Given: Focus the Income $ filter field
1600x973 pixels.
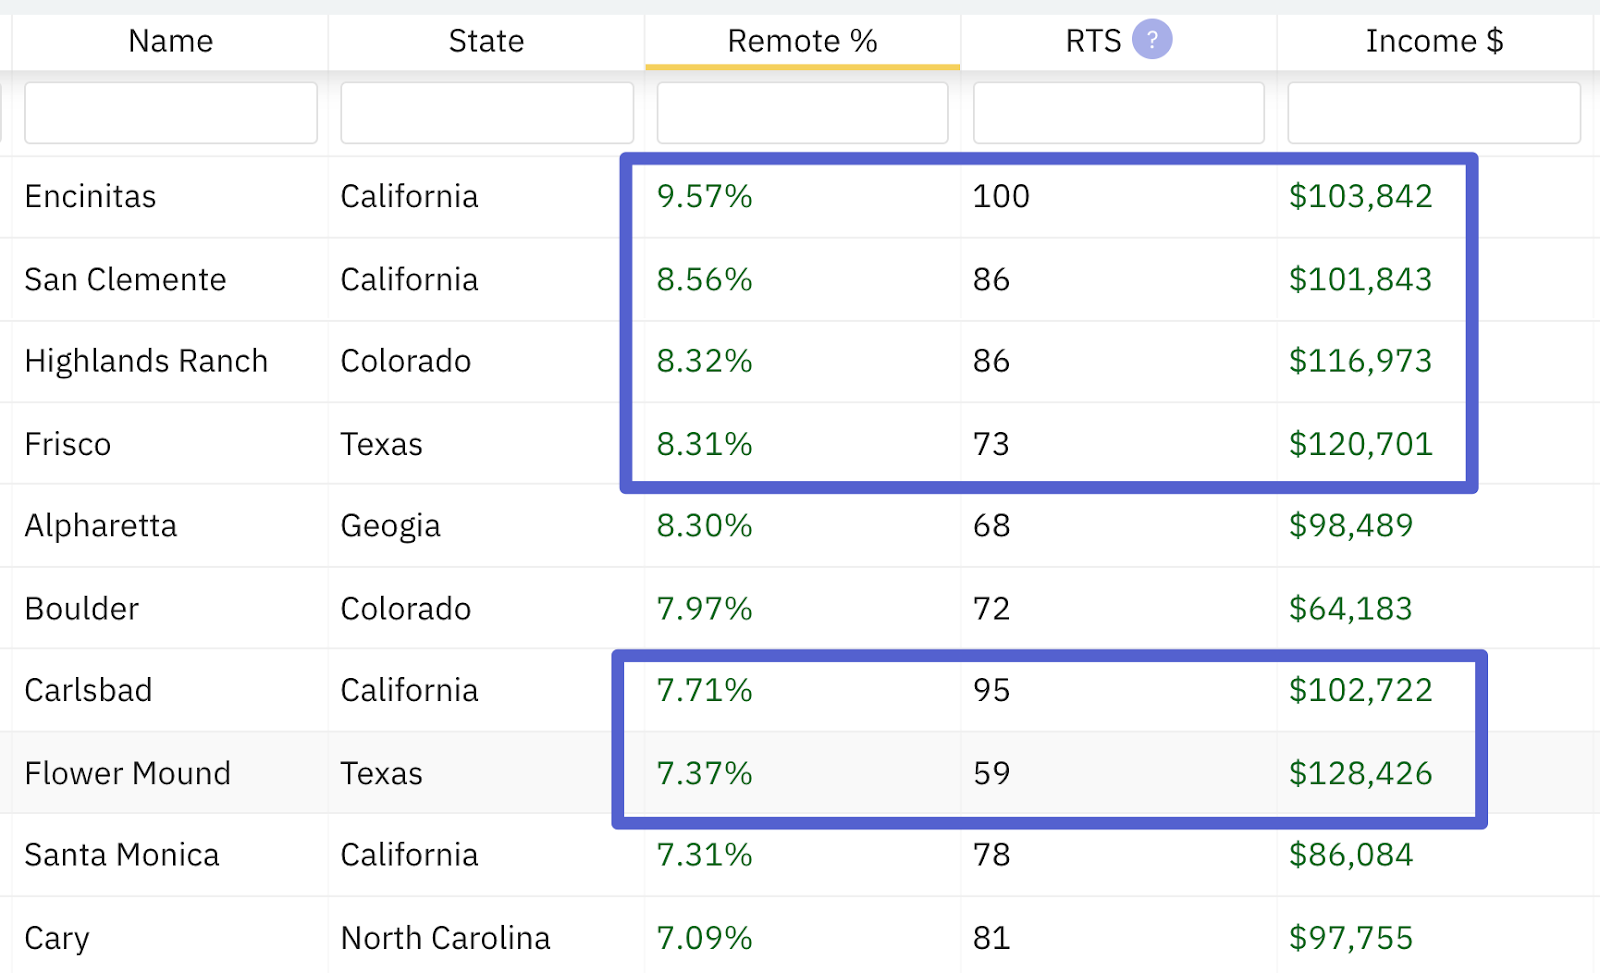Looking at the screenshot, I should 1434,113.
